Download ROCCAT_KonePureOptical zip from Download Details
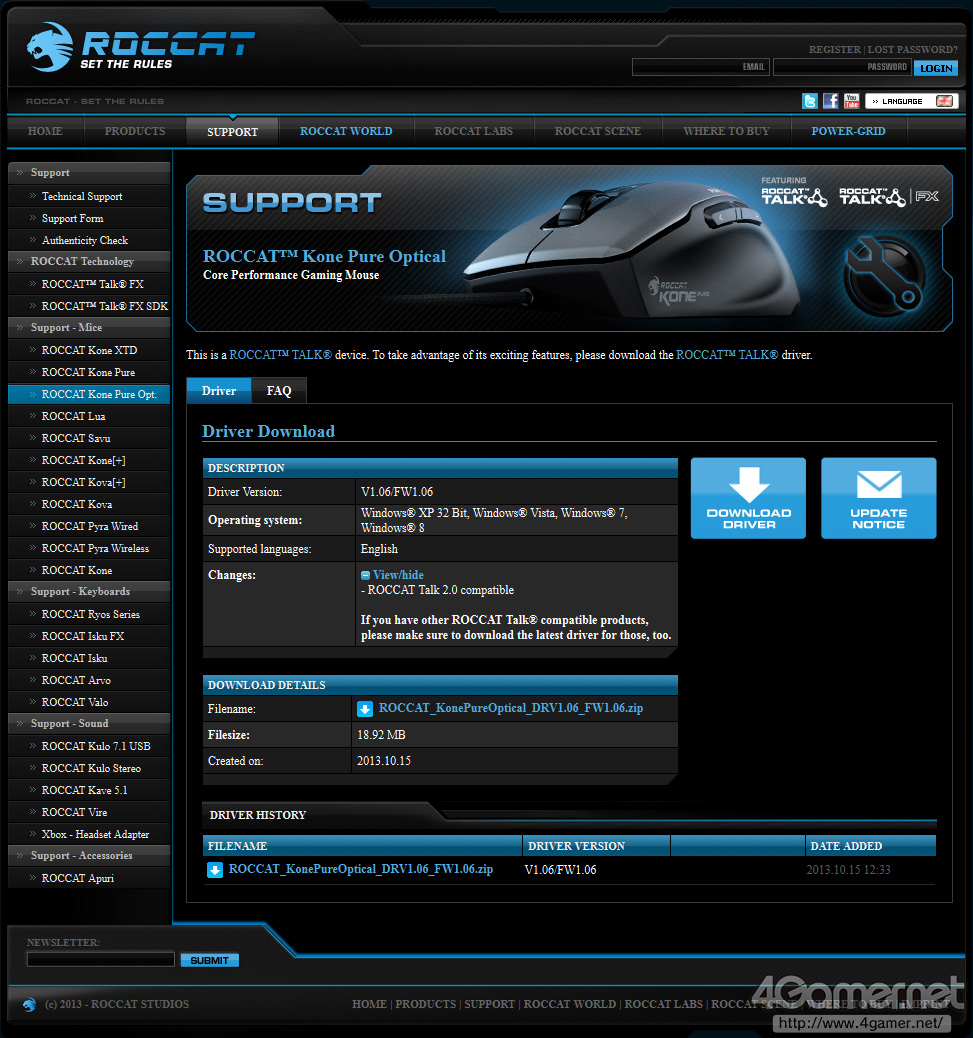This screenshot has width=973, height=1038. 511,708
